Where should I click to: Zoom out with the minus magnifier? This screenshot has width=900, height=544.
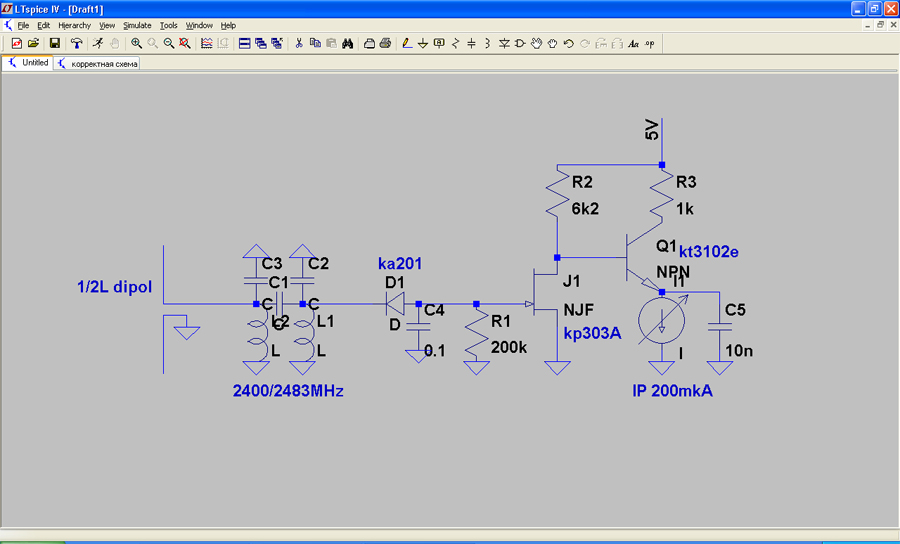click(x=169, y=44)
